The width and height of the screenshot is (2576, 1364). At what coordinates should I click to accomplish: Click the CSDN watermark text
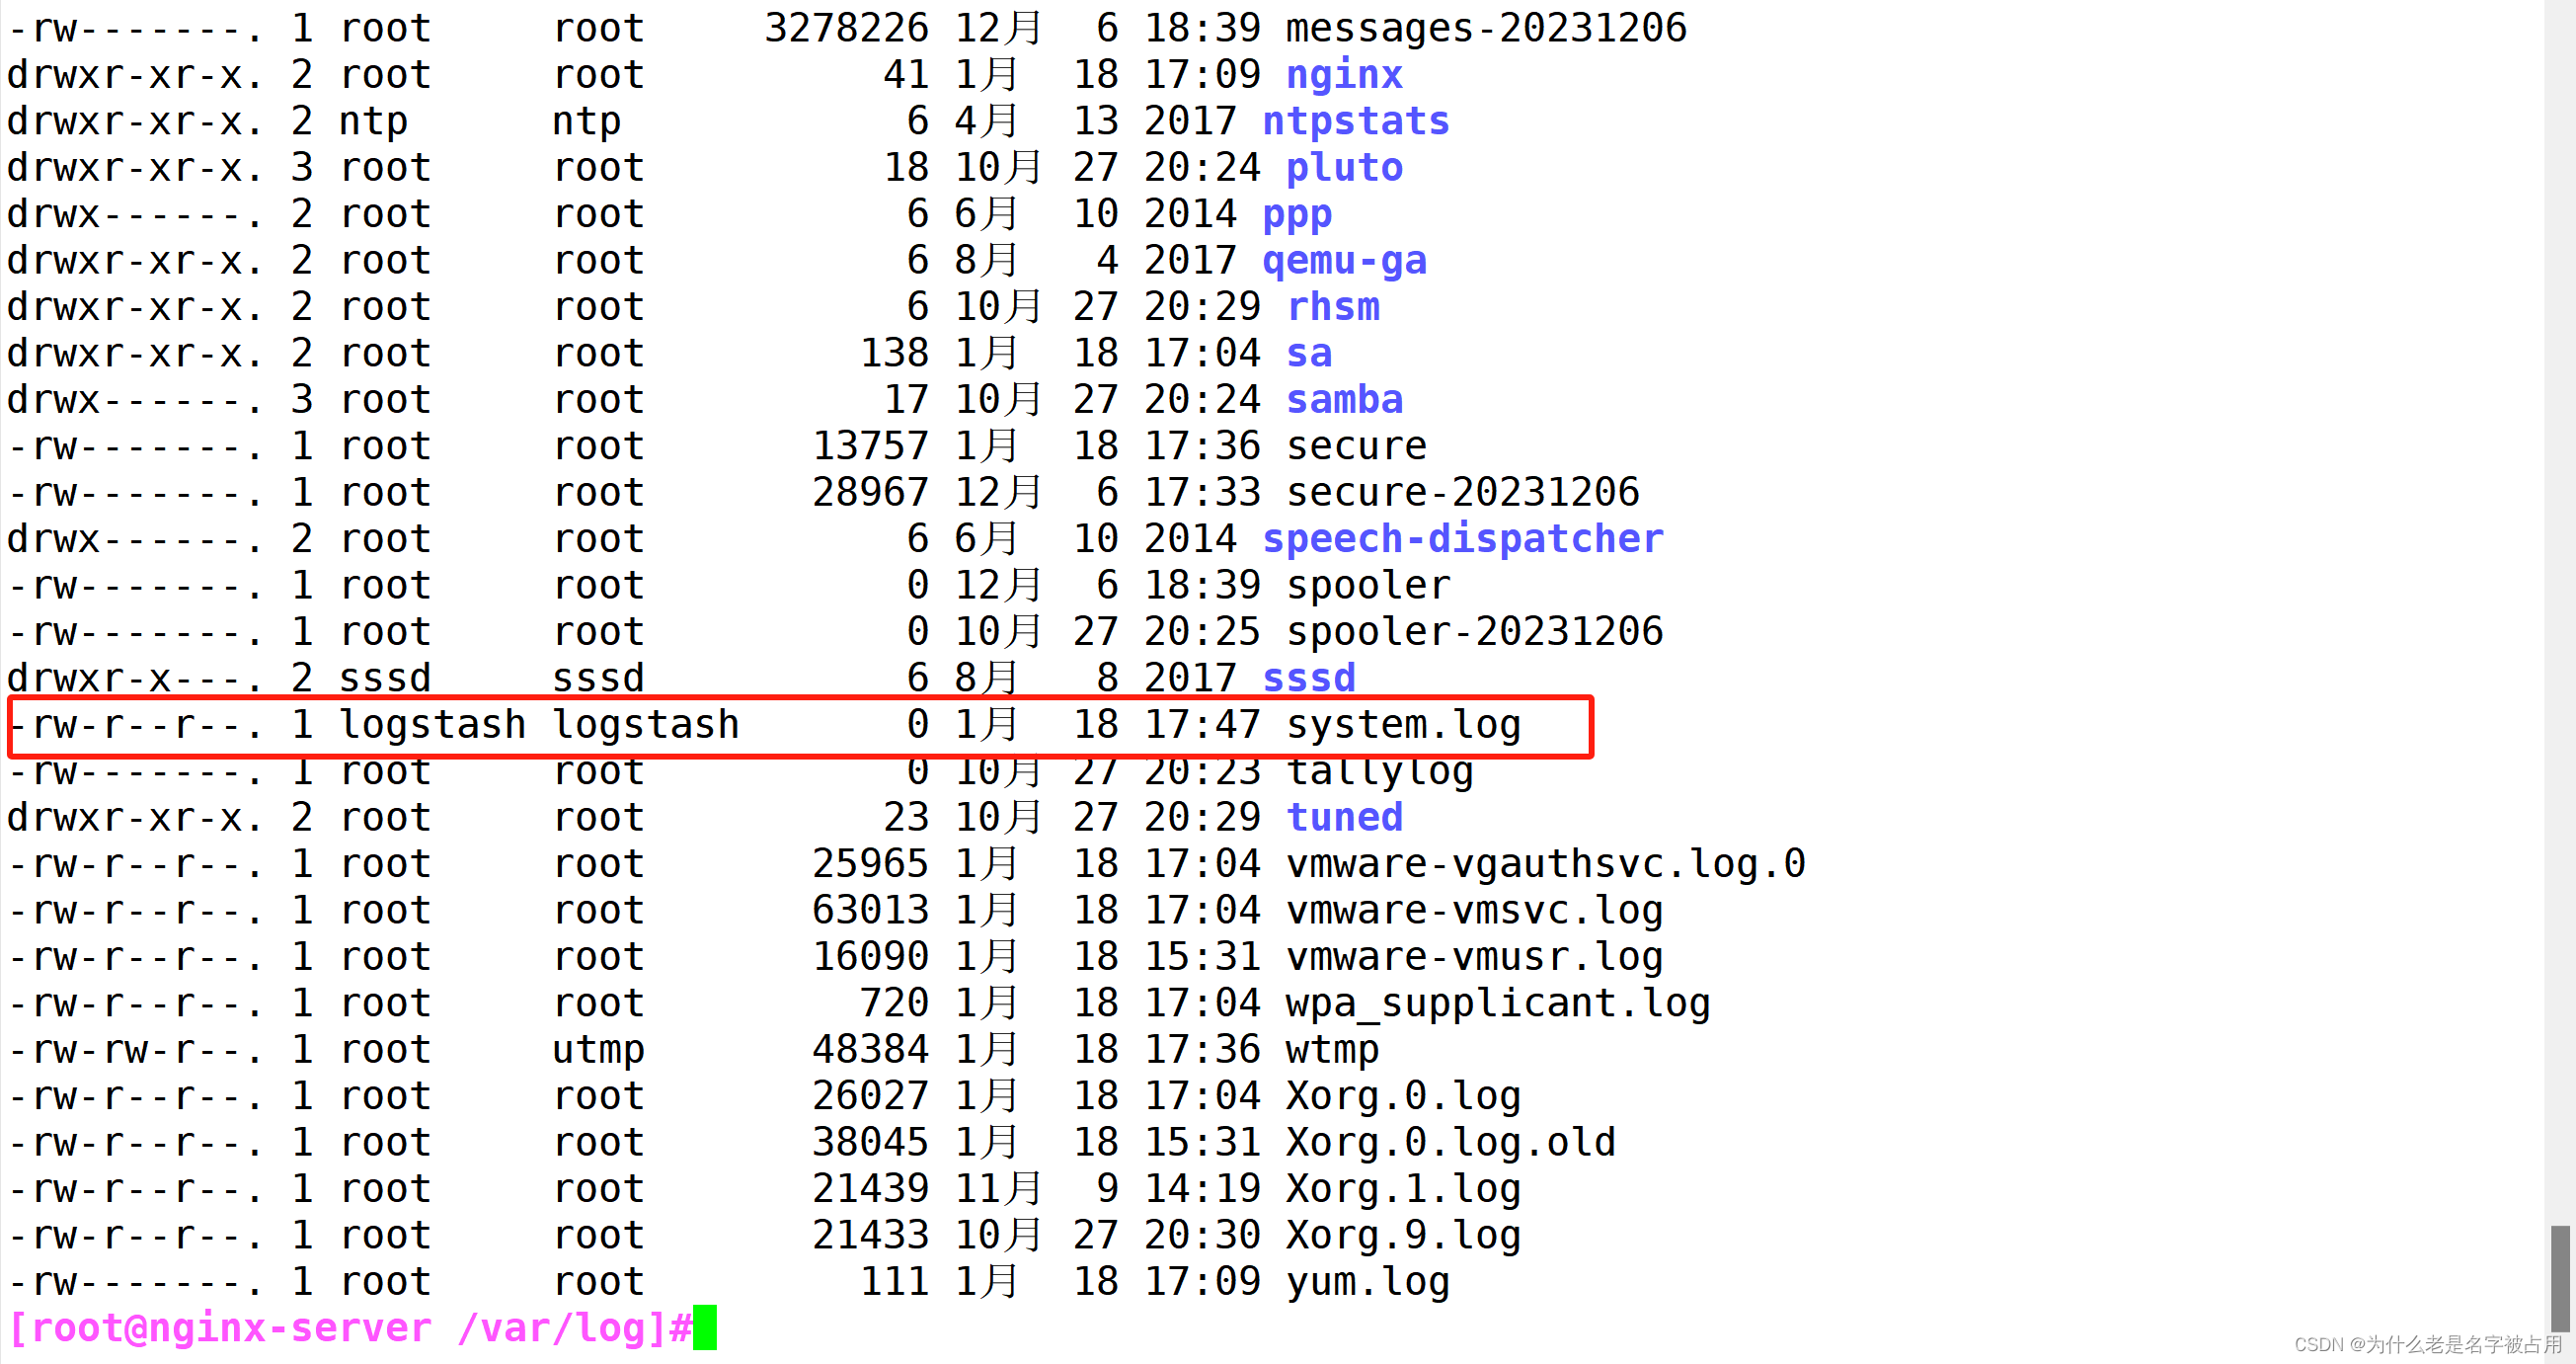(2427, 1345)
